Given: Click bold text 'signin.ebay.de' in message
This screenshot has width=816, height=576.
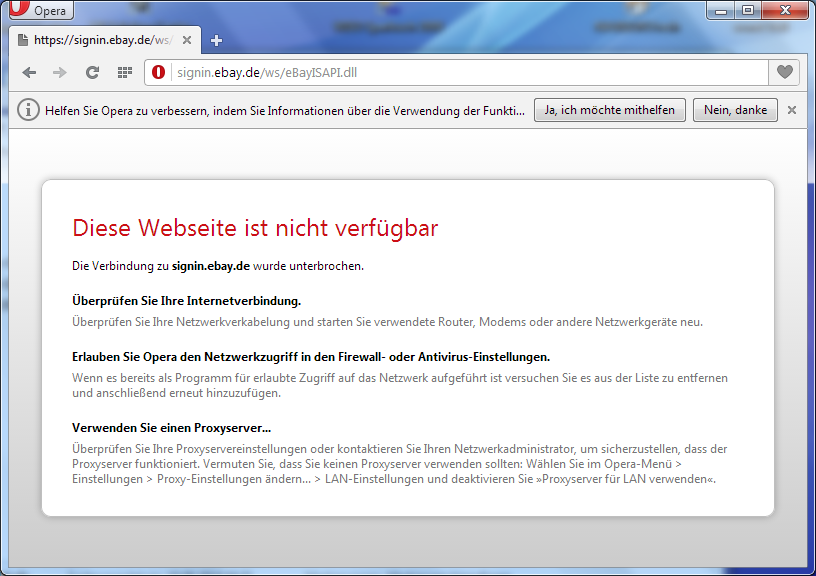Looking at the screenshot, I should [x=211, y=266].
